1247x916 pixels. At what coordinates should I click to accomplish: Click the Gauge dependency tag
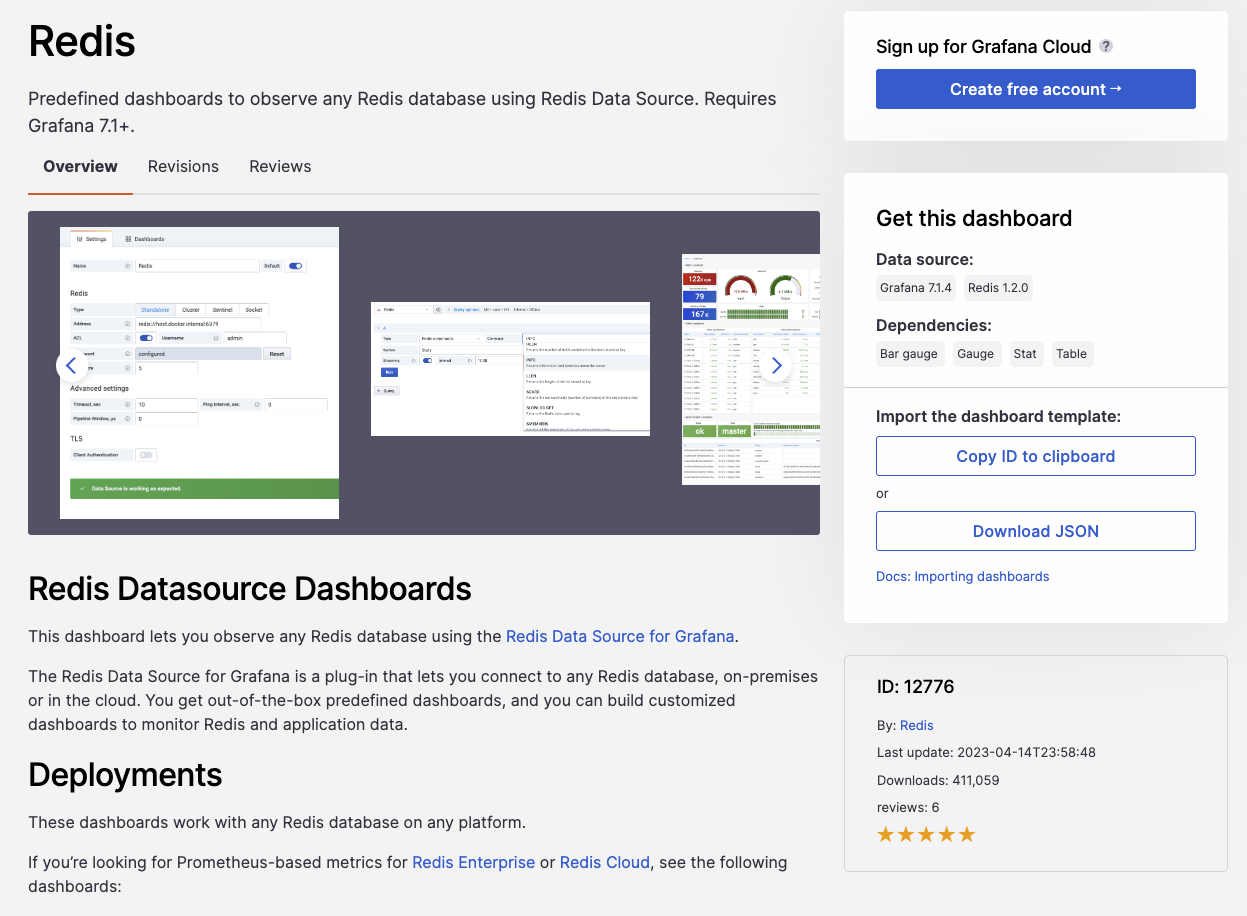pos(975,354)
